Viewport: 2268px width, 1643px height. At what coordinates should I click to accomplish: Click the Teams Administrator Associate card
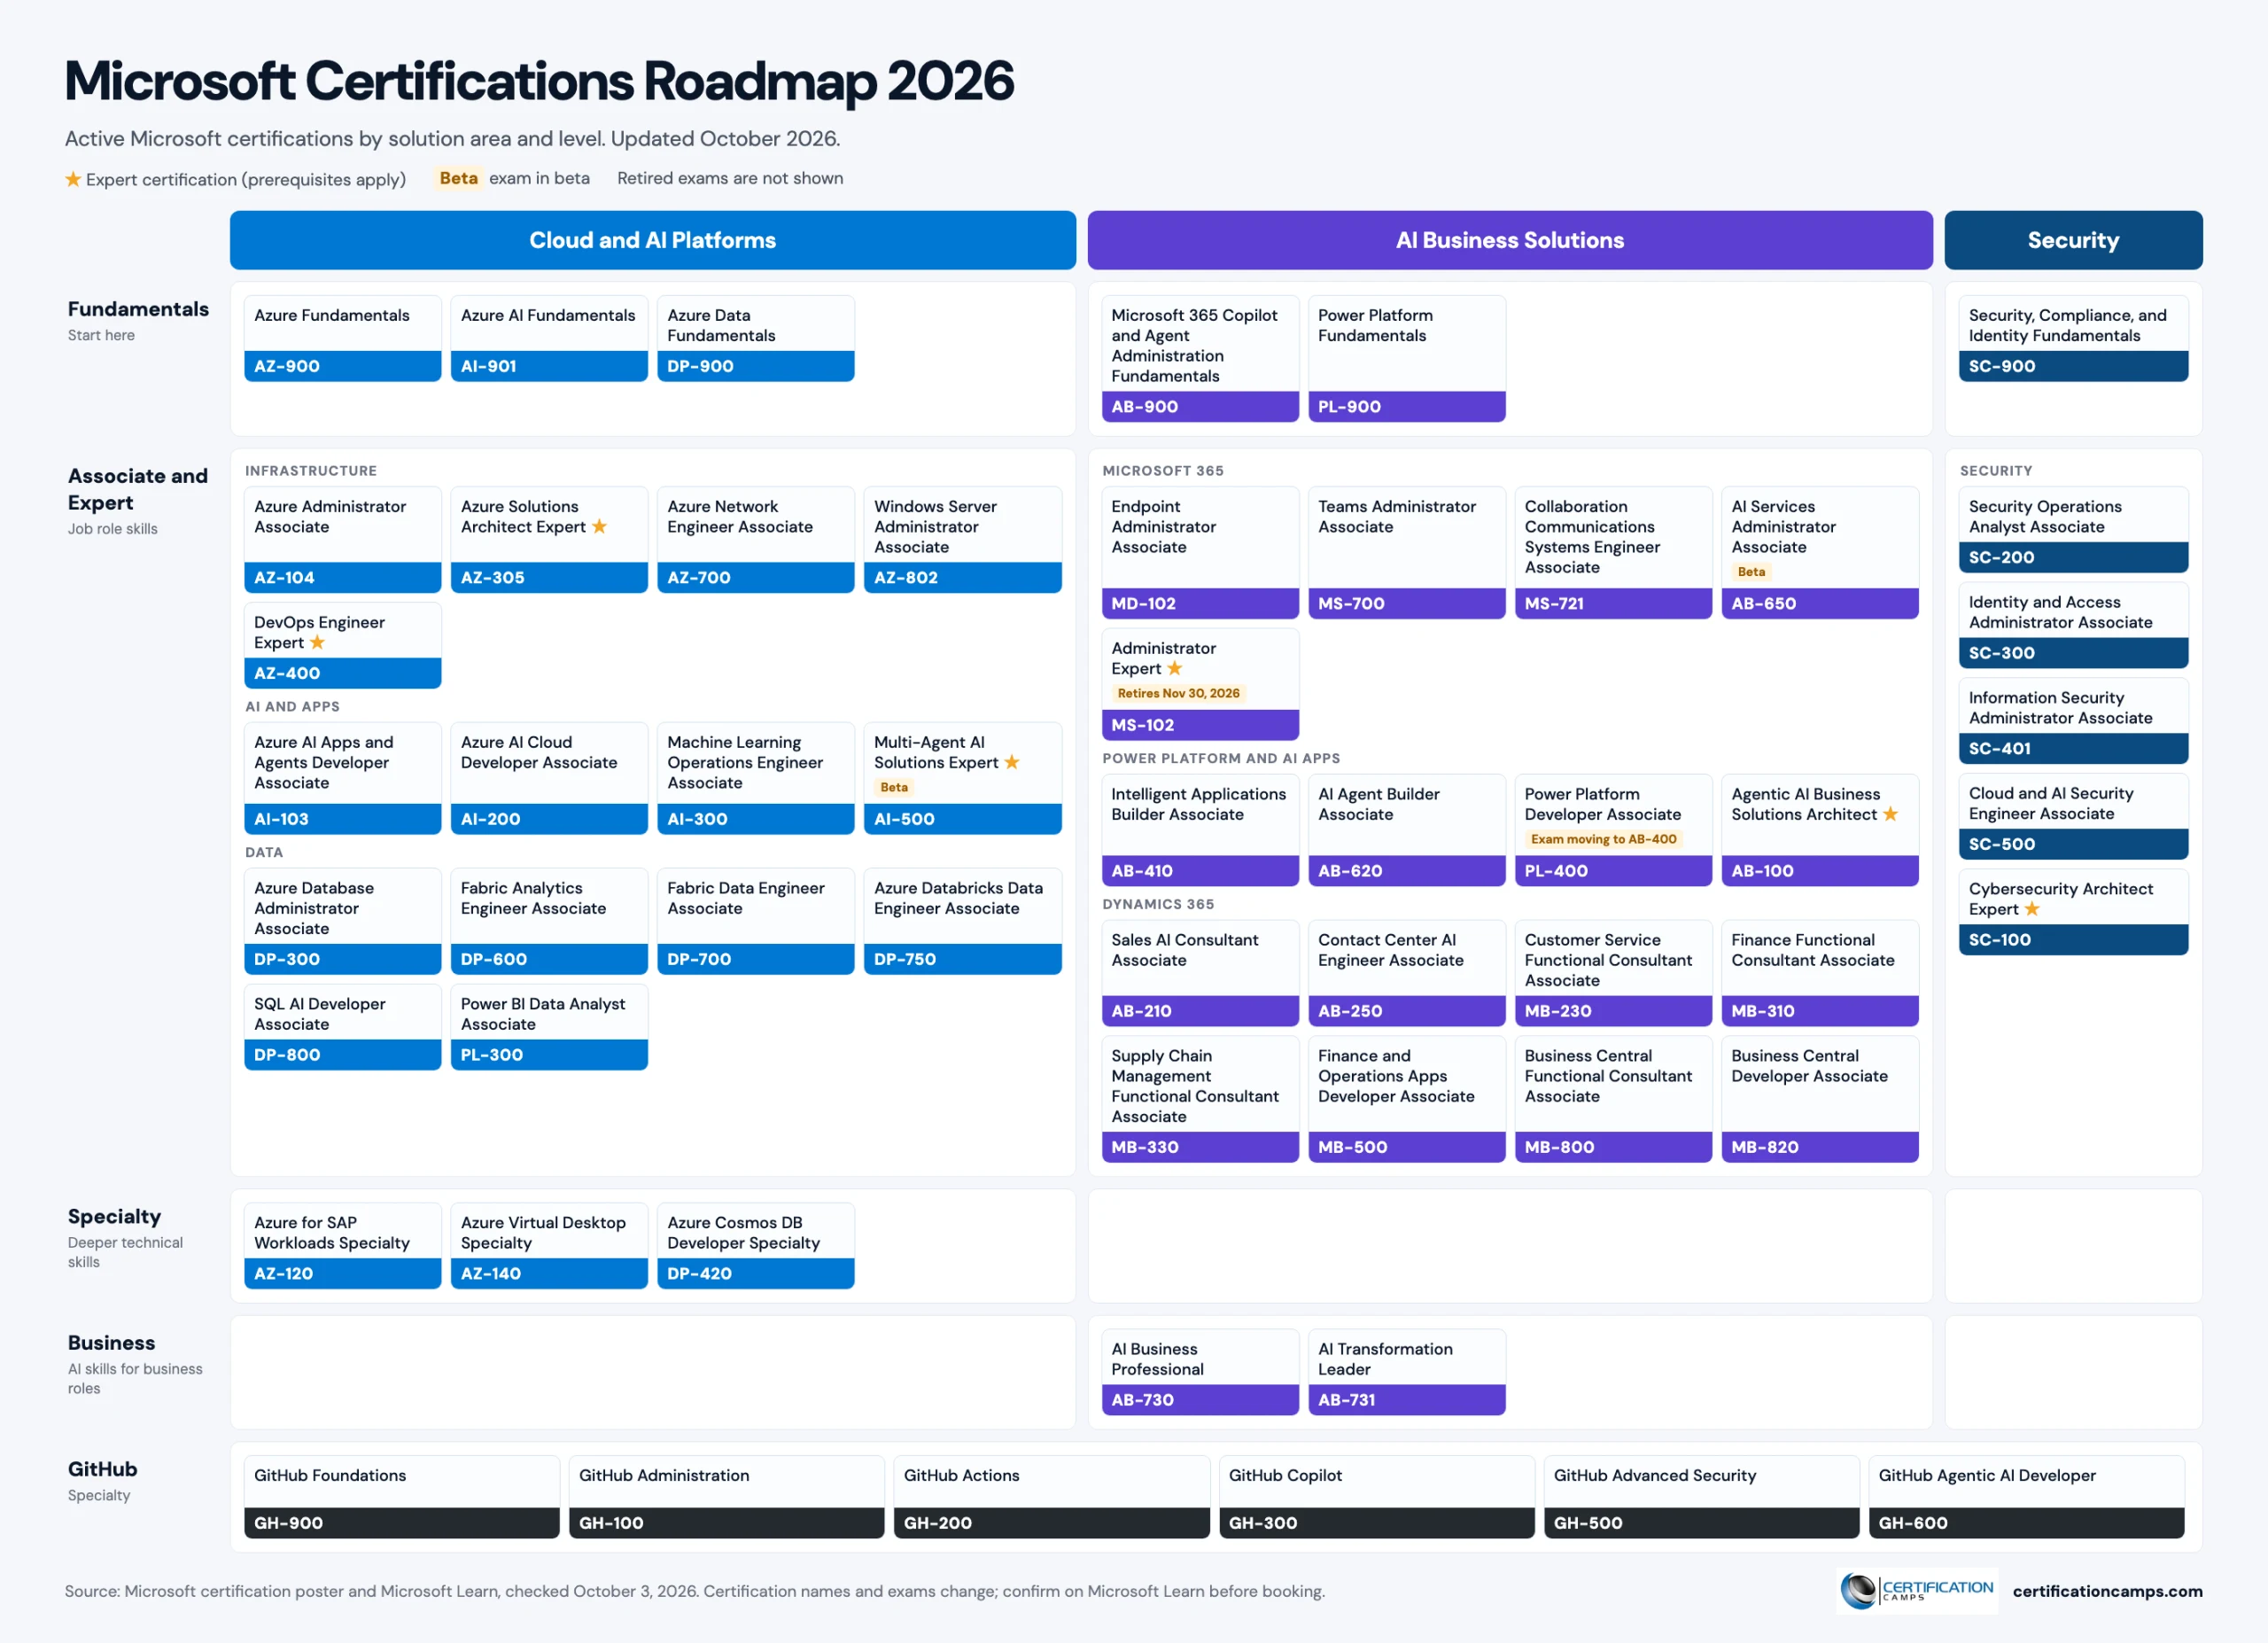point(1407,553)
